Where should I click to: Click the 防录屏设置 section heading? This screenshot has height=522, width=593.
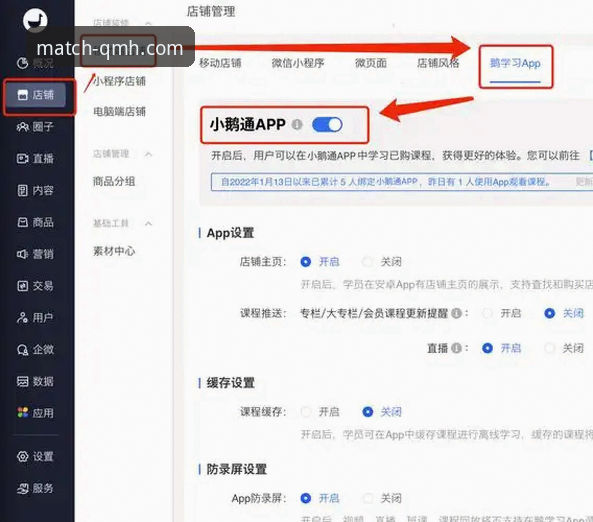[237, 469]
